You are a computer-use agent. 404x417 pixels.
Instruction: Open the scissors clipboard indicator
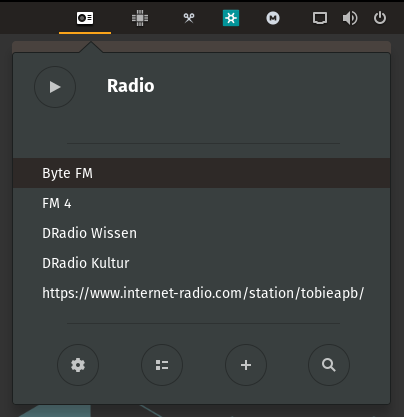(x=189, y=18)
